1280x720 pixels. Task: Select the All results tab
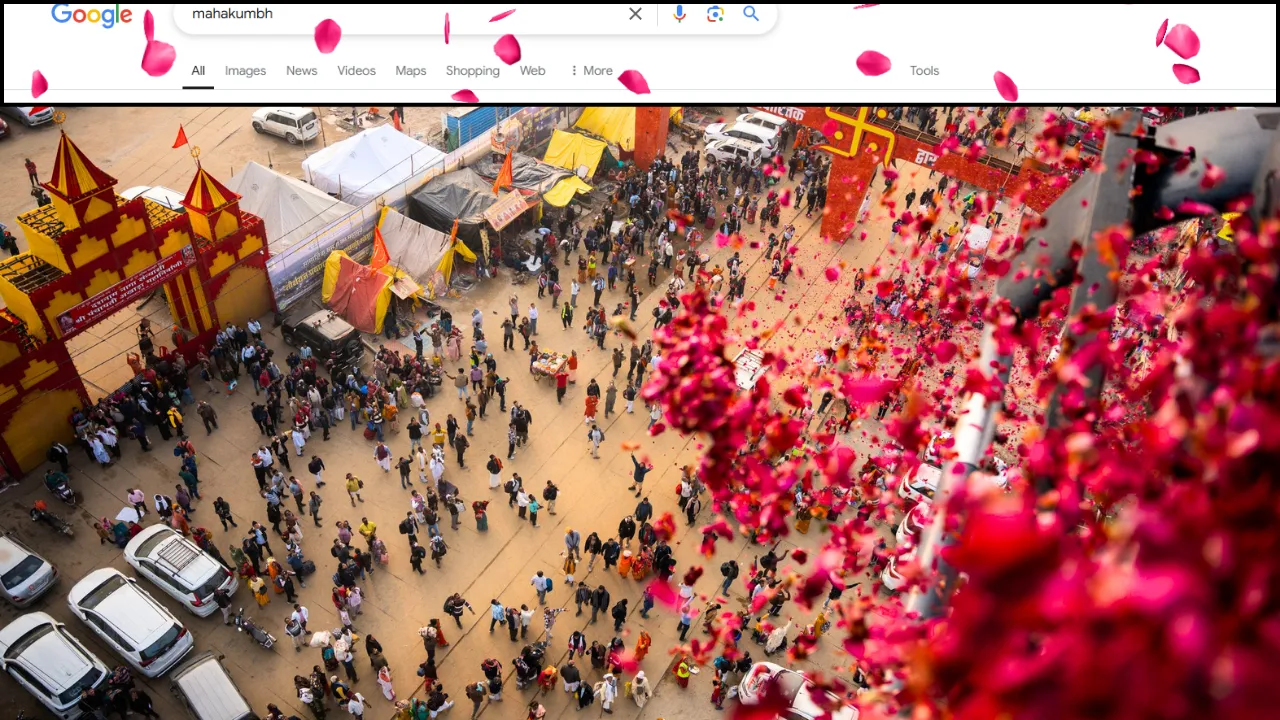point(198,71)
